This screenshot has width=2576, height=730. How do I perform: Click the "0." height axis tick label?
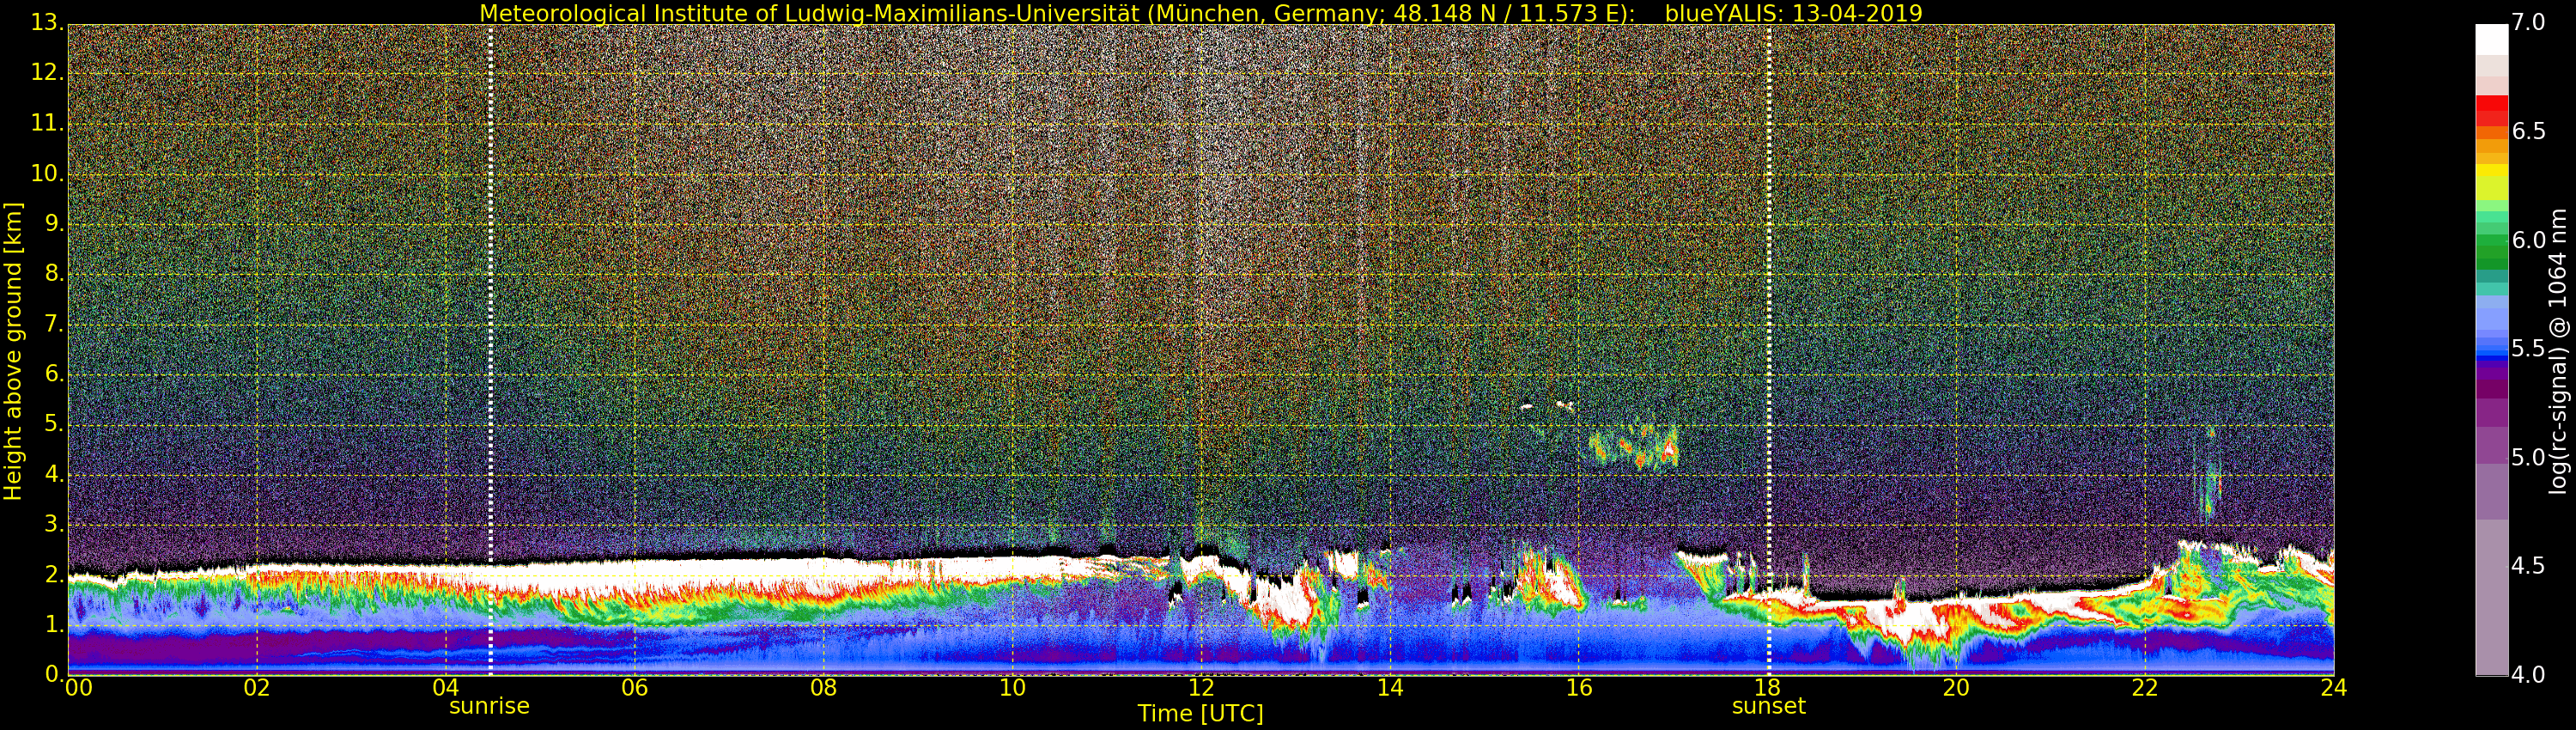point(54,674)
